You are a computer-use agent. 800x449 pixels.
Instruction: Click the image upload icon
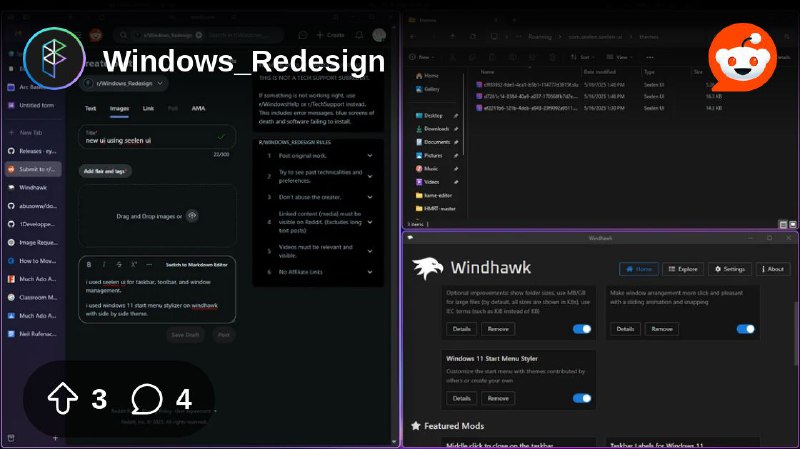pyautogui.click(x=192, y=216)
